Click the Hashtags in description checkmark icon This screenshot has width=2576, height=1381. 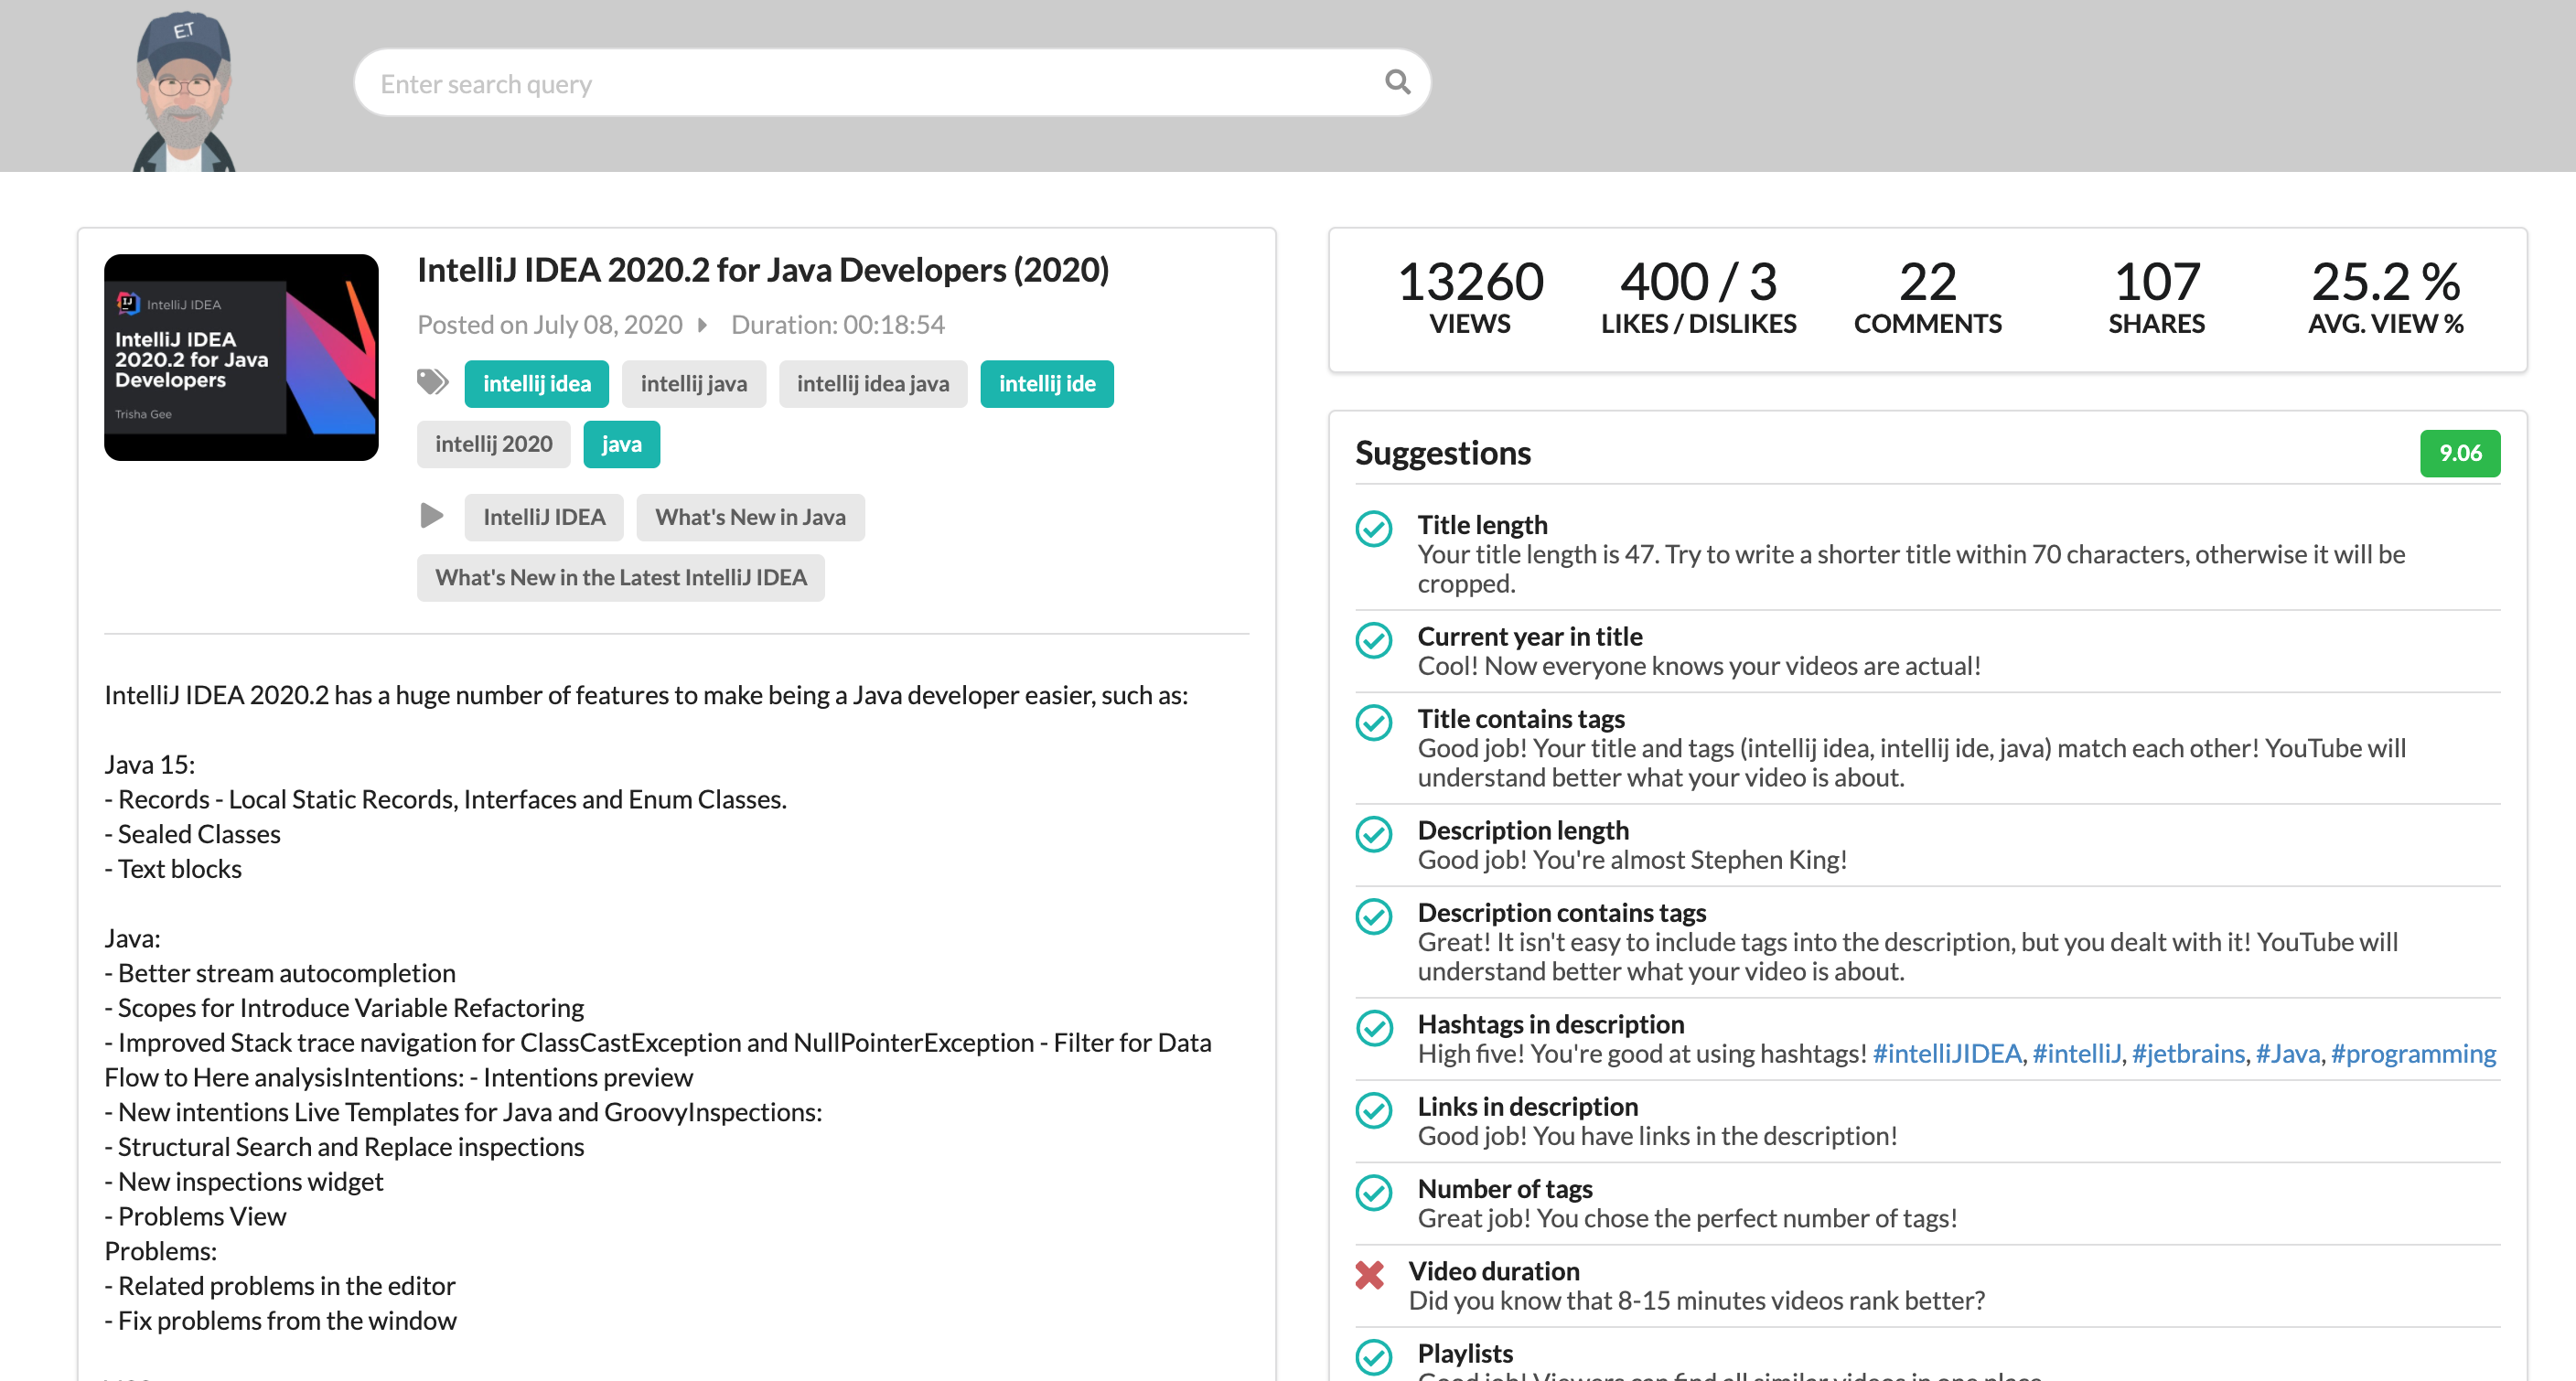tap(1374, 1028)
